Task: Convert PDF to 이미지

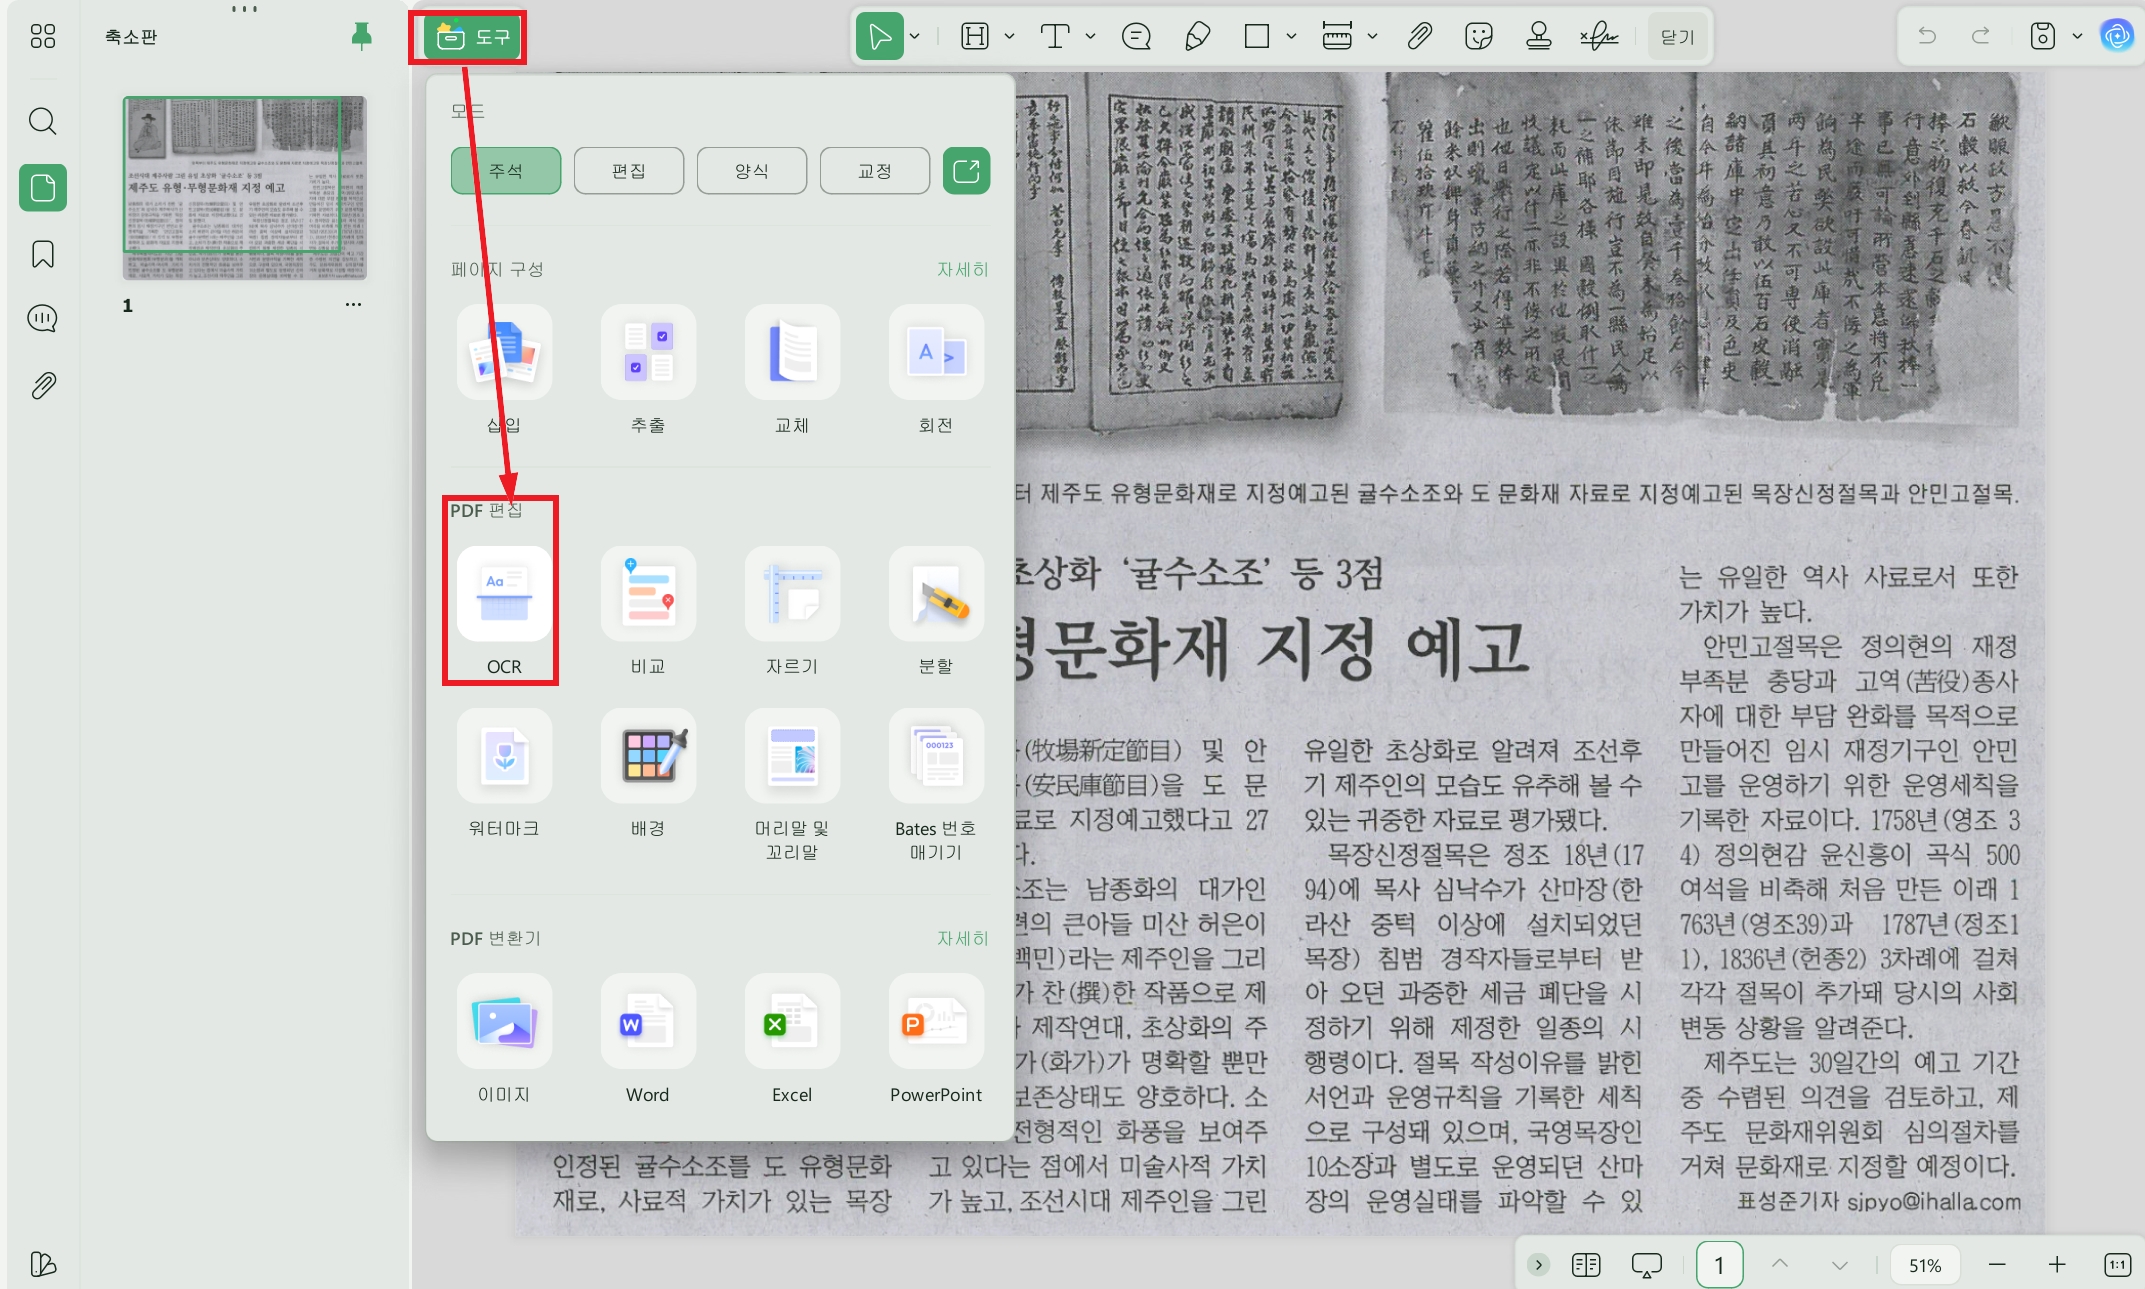Action: pyautogui.click(x=504, y=1040)
